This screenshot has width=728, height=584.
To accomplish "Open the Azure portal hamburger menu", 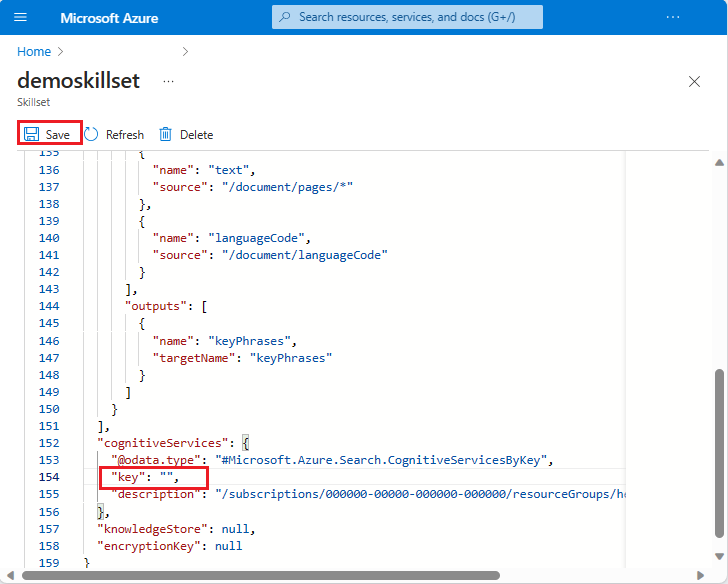I will (20, 18).
